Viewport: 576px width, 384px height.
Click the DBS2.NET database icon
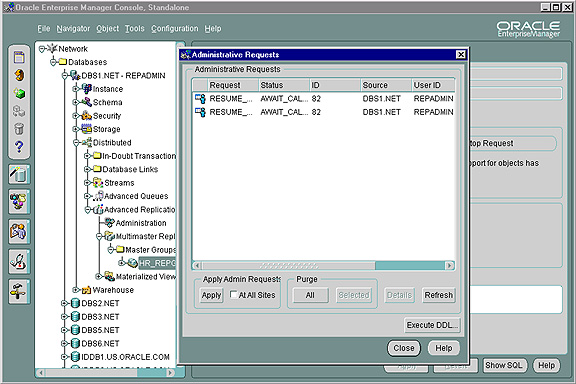coord(75,303)
